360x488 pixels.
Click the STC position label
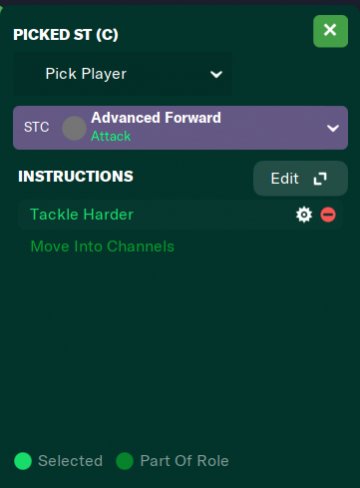[37, 127]
